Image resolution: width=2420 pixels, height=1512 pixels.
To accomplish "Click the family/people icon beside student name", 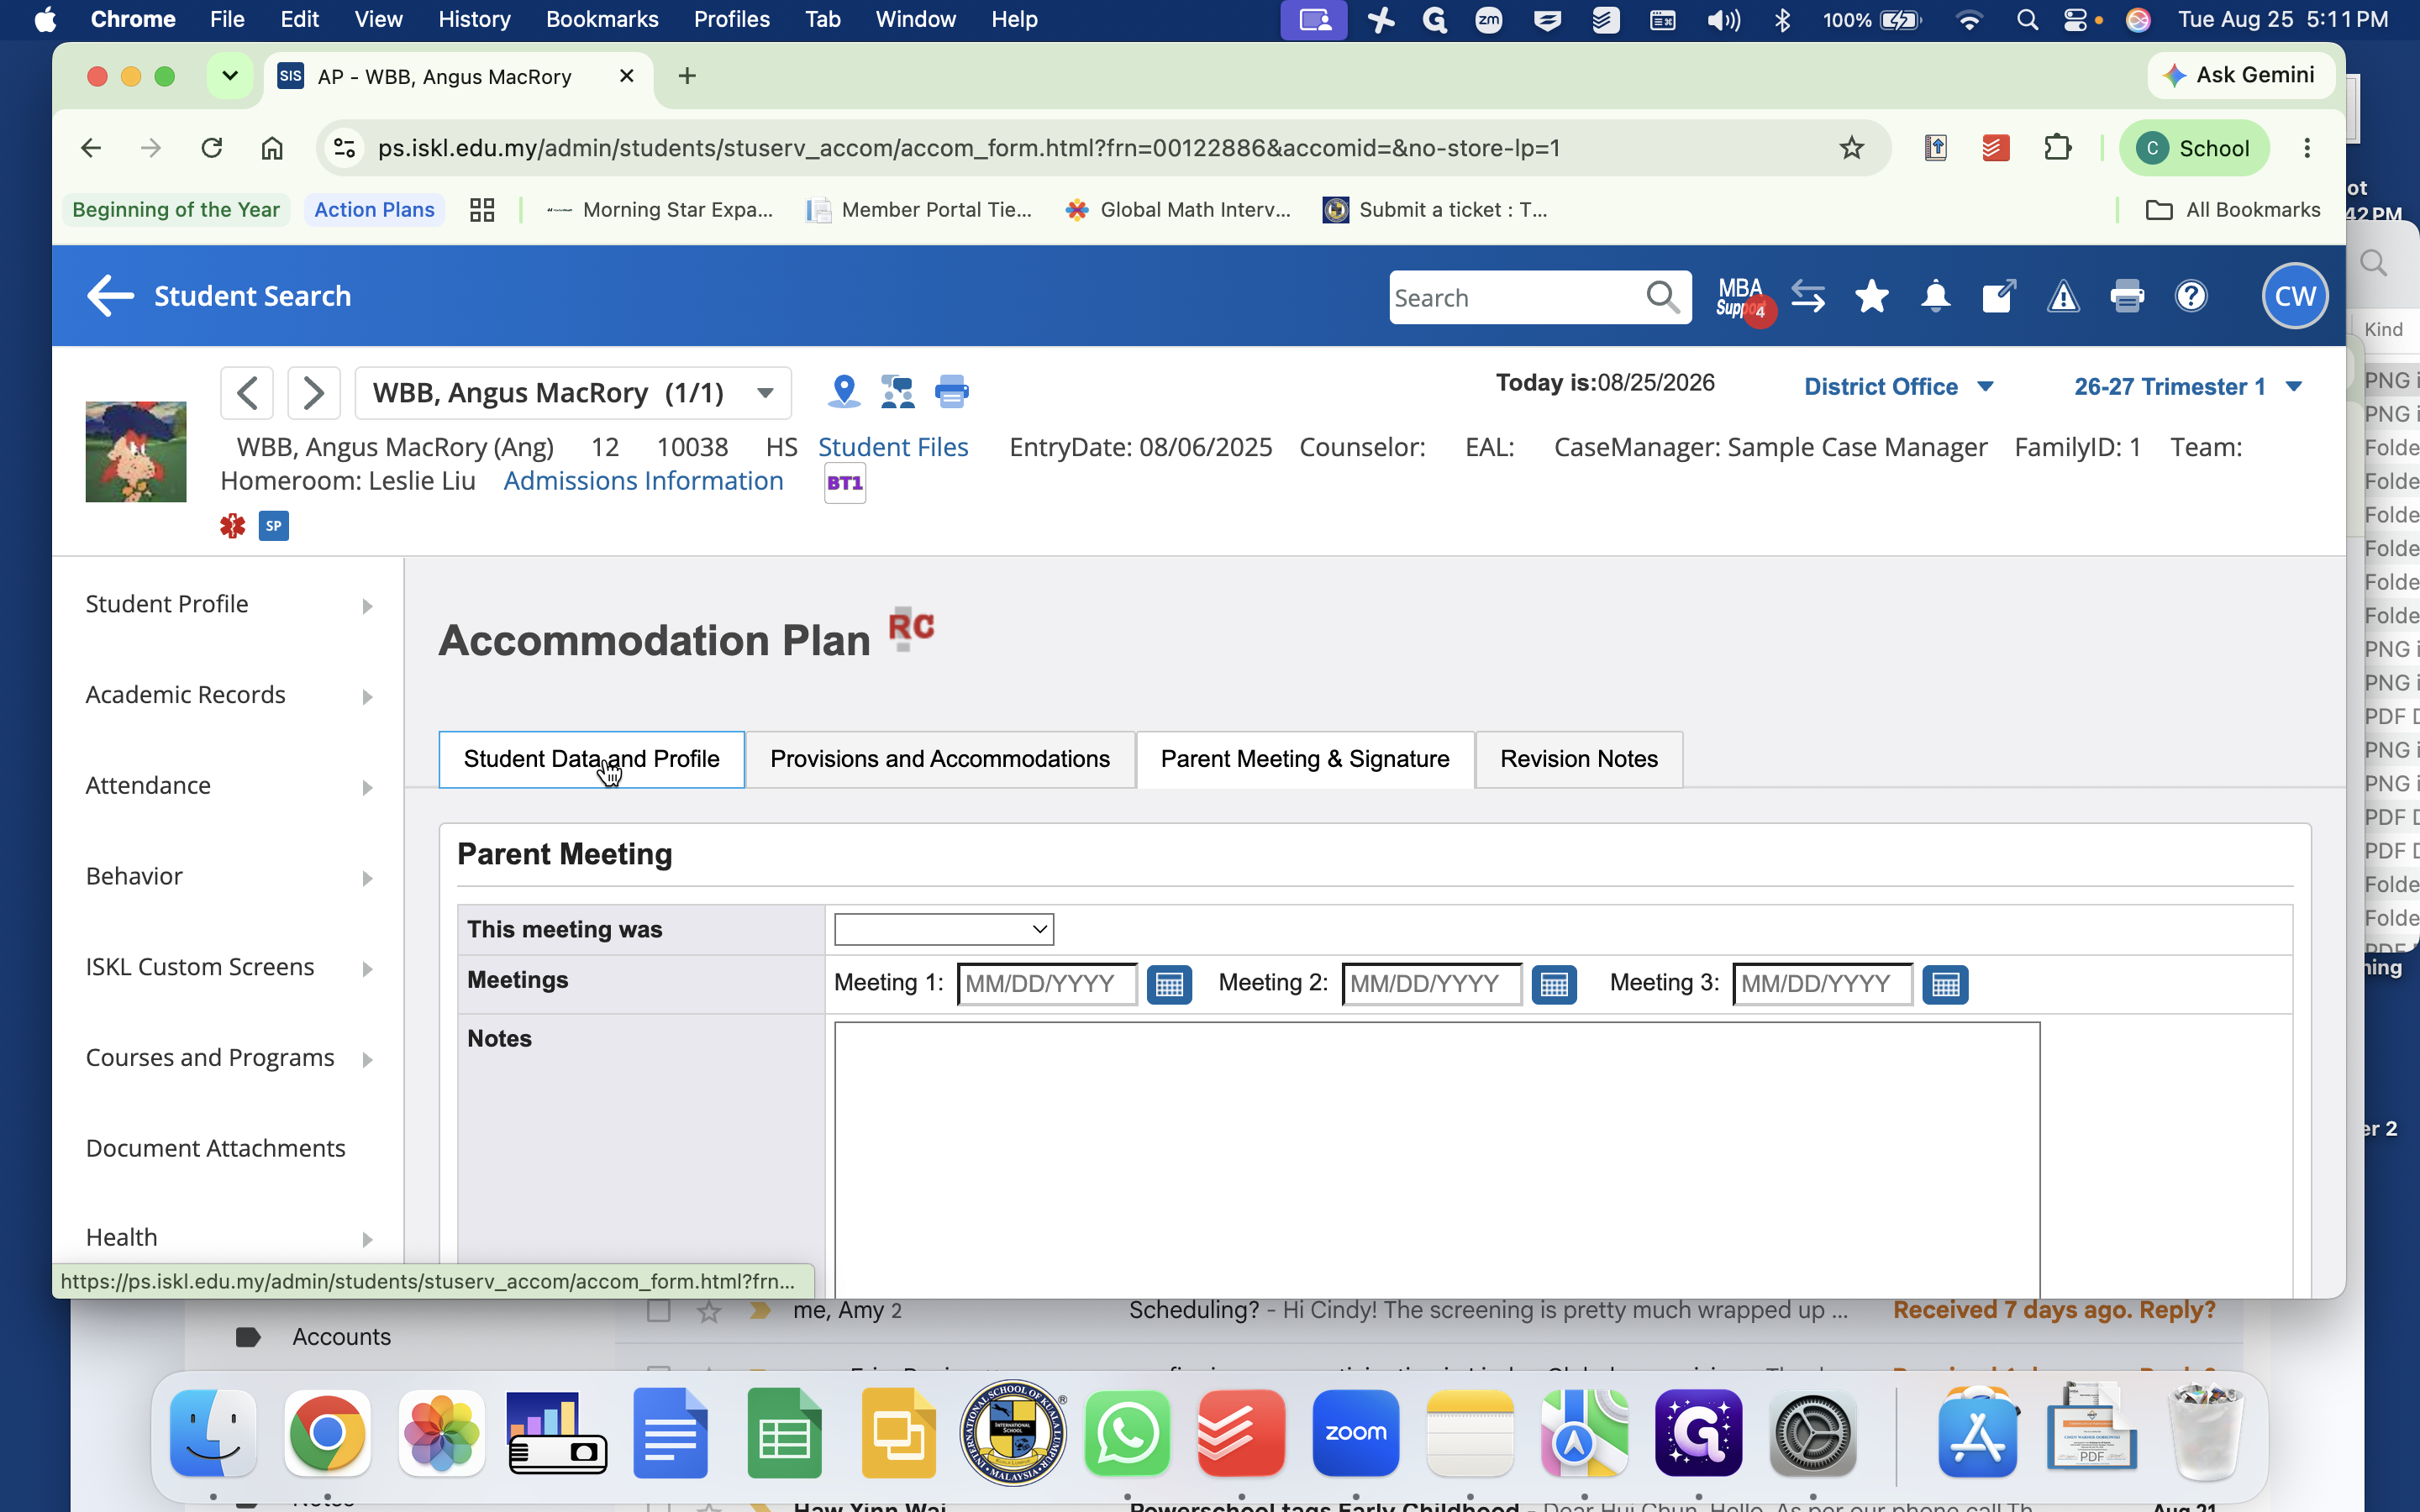I will pos(897,391).
